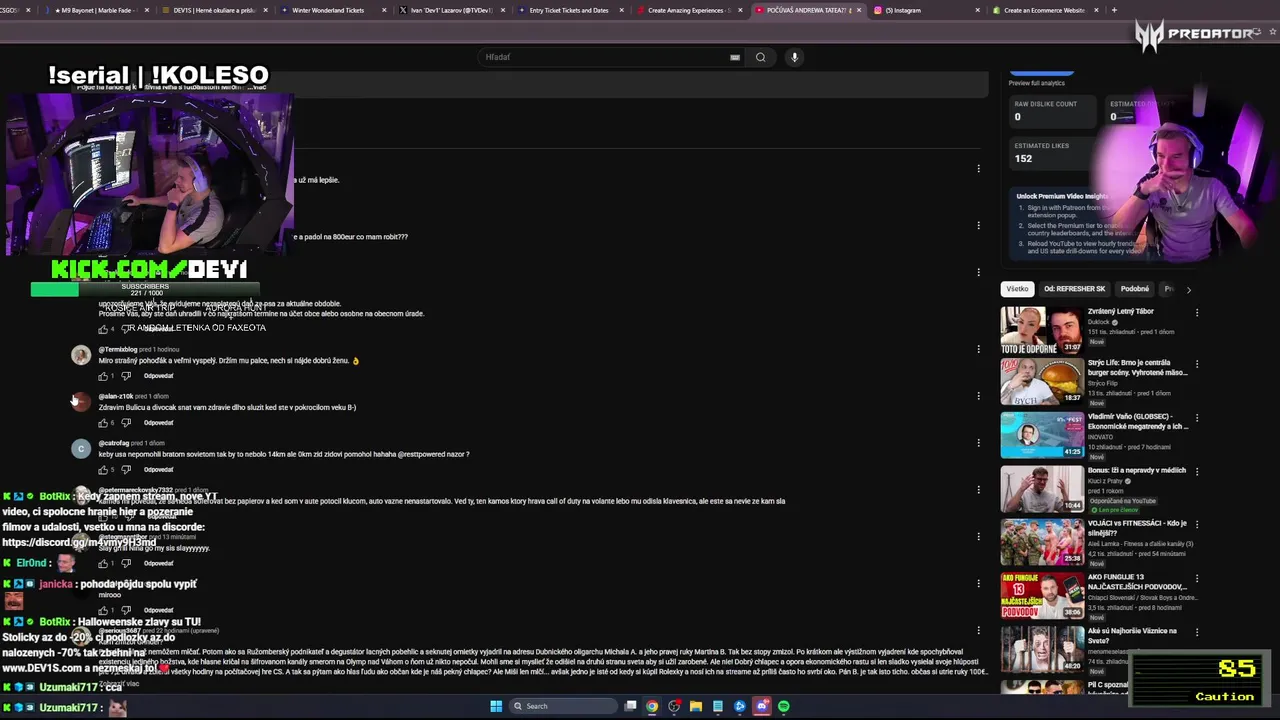This screenshot has width=1280, height=720.
Task: Open Strýc Life Brno burger video thumbnail
Action: (1041, 382)
